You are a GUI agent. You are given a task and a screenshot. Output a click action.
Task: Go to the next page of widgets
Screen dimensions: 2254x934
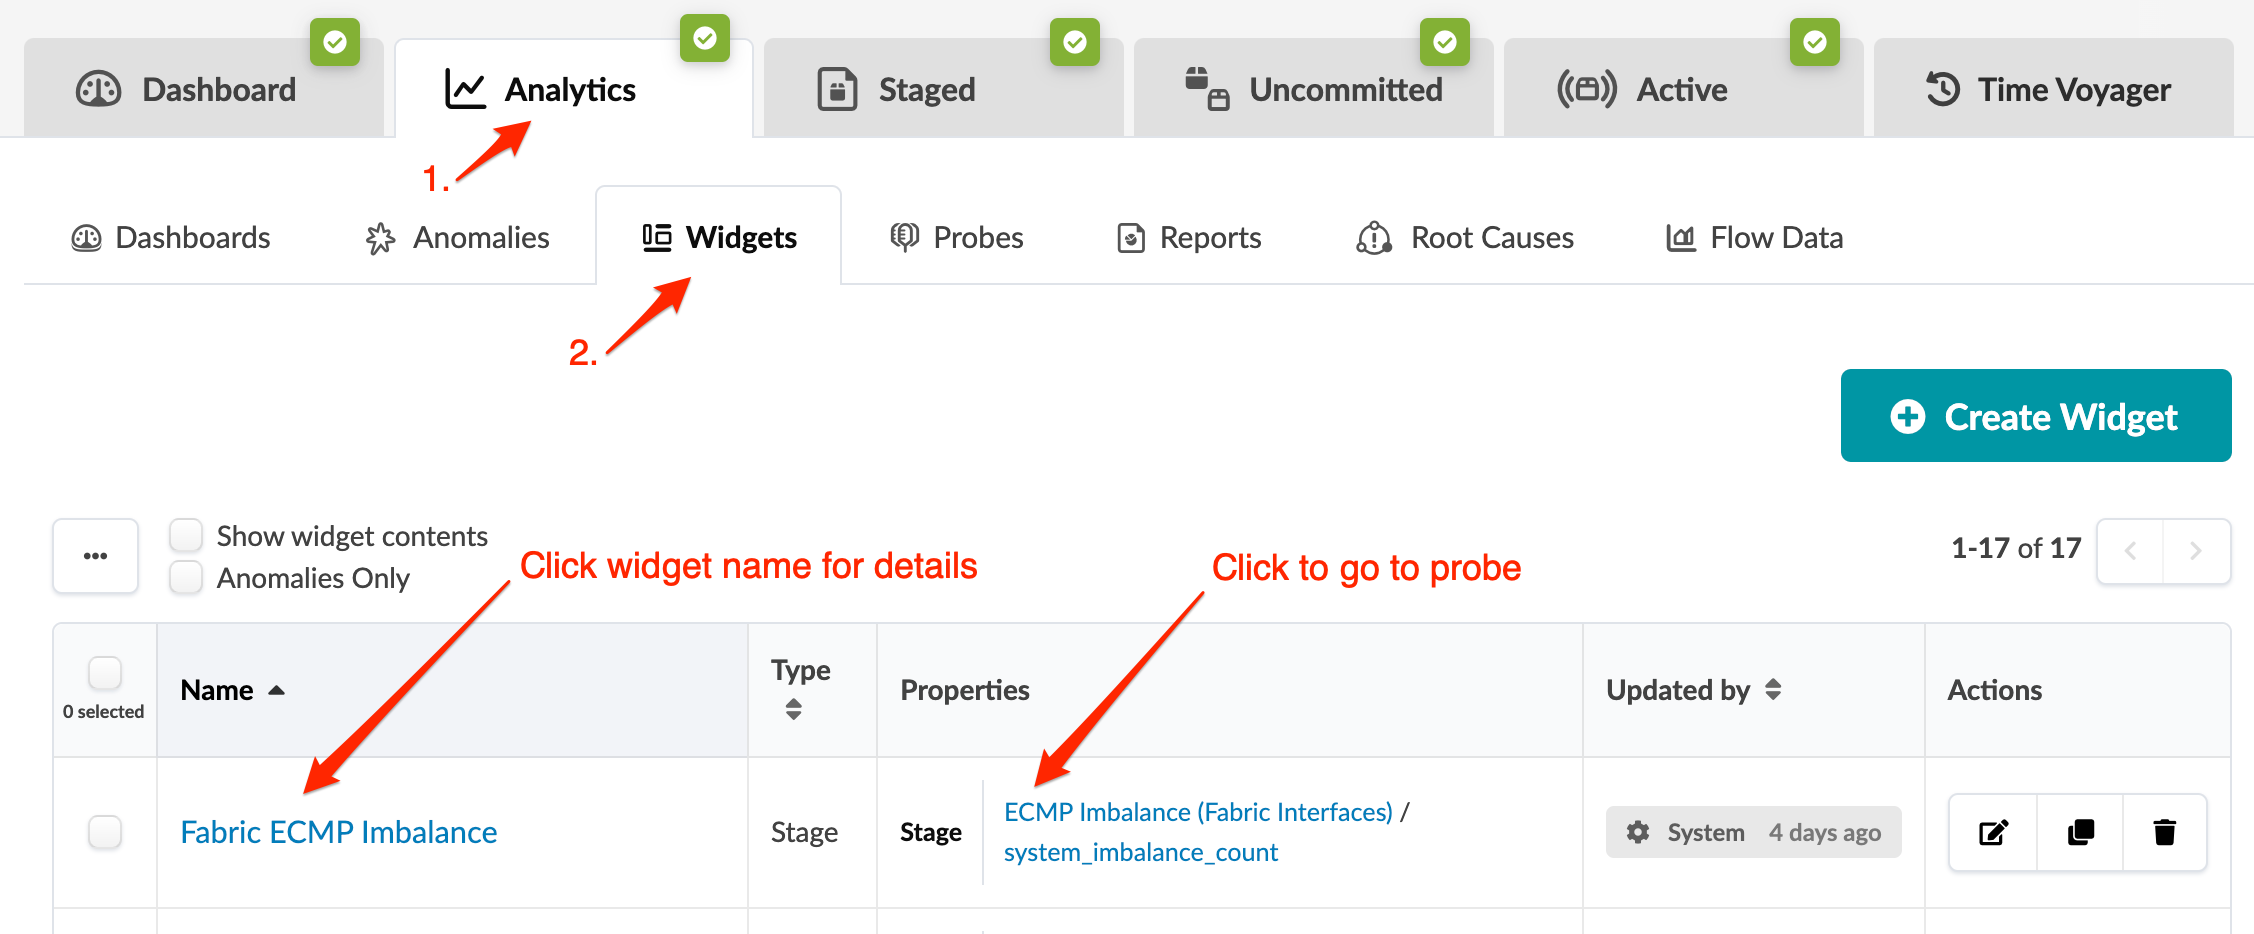pyautogui.click(x=2195, y=551)
